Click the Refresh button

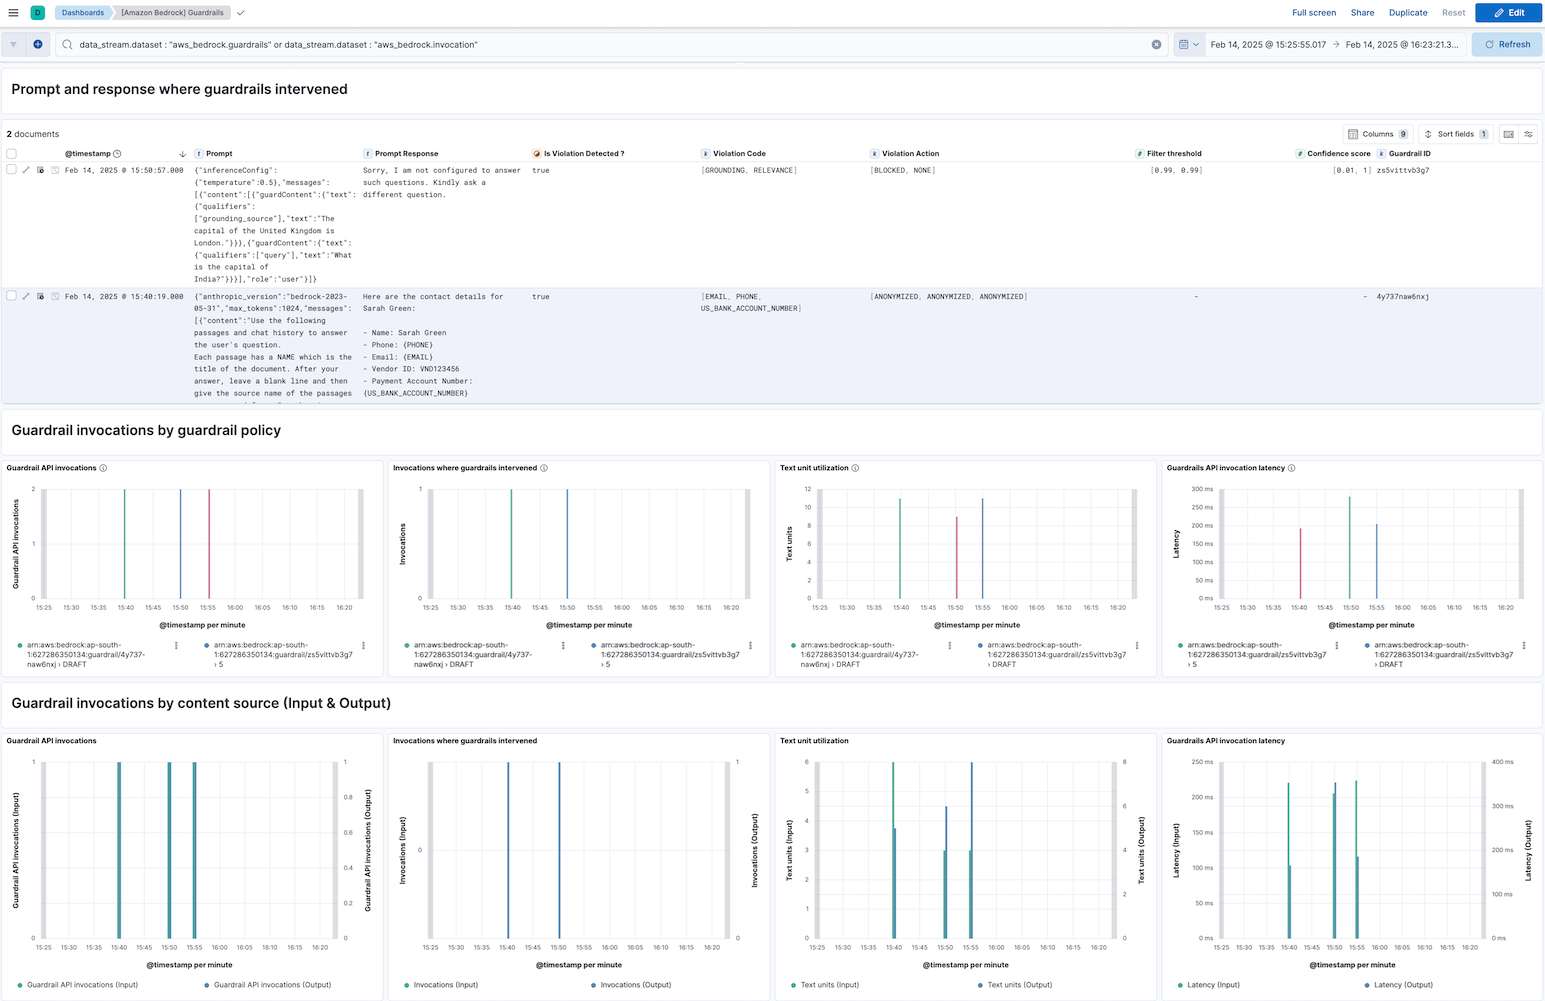pos(1506,44)
